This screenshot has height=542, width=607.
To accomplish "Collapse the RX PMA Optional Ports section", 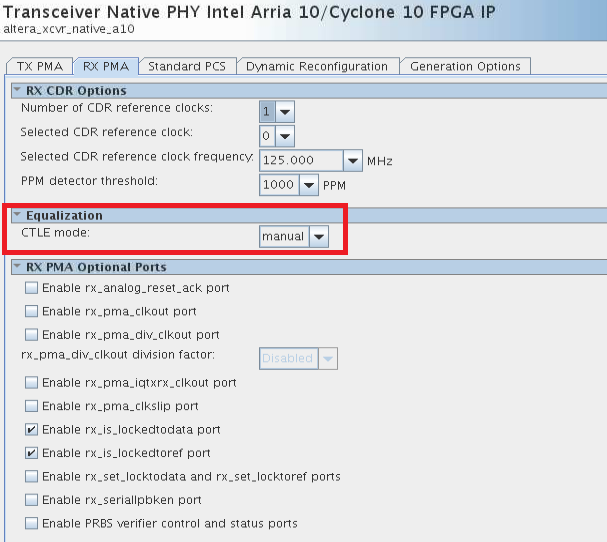I will click(17, 267).
